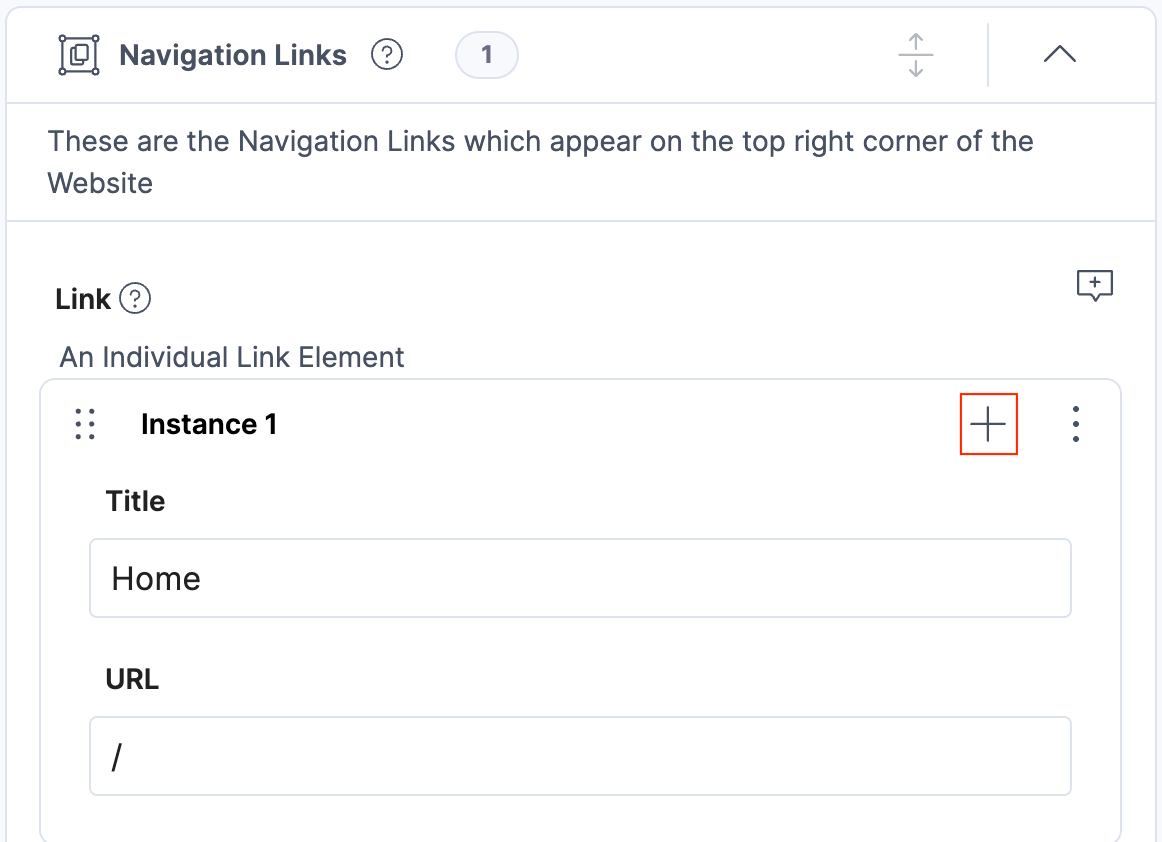Add a new Link instance with plus
This screenshot has height=842, width=1162.
(988, 425)
